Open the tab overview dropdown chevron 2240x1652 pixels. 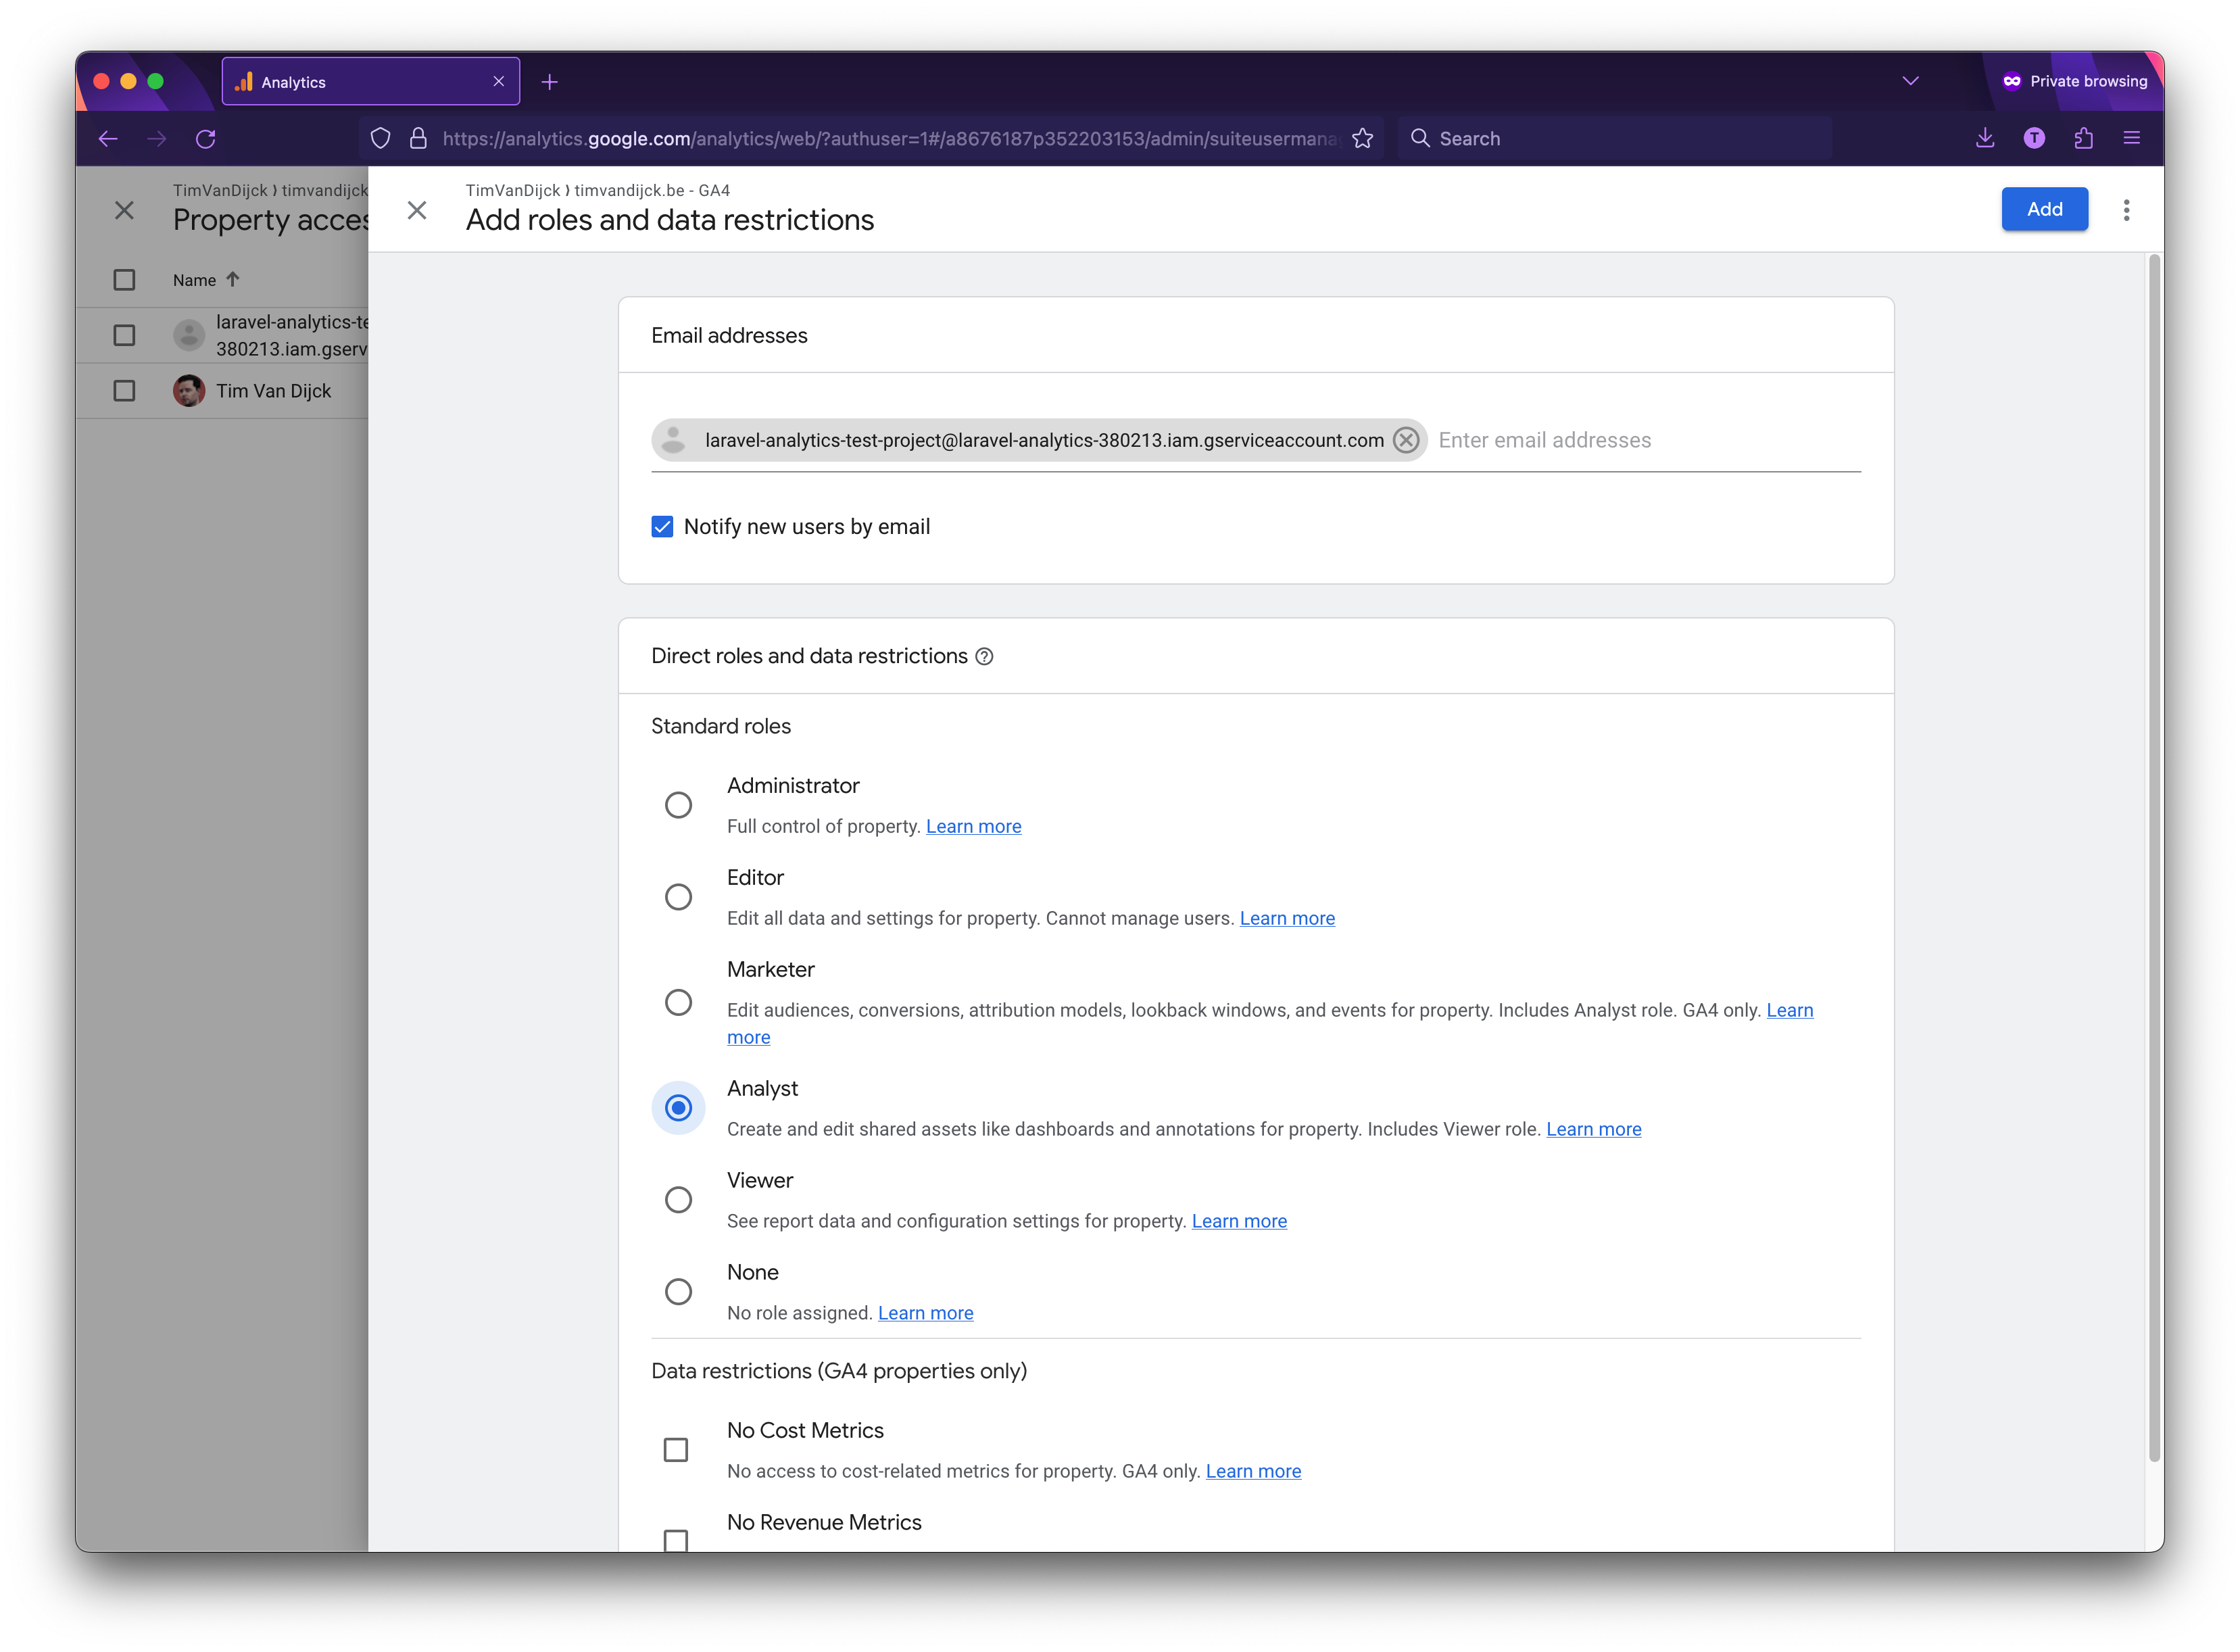point(1910,81)
